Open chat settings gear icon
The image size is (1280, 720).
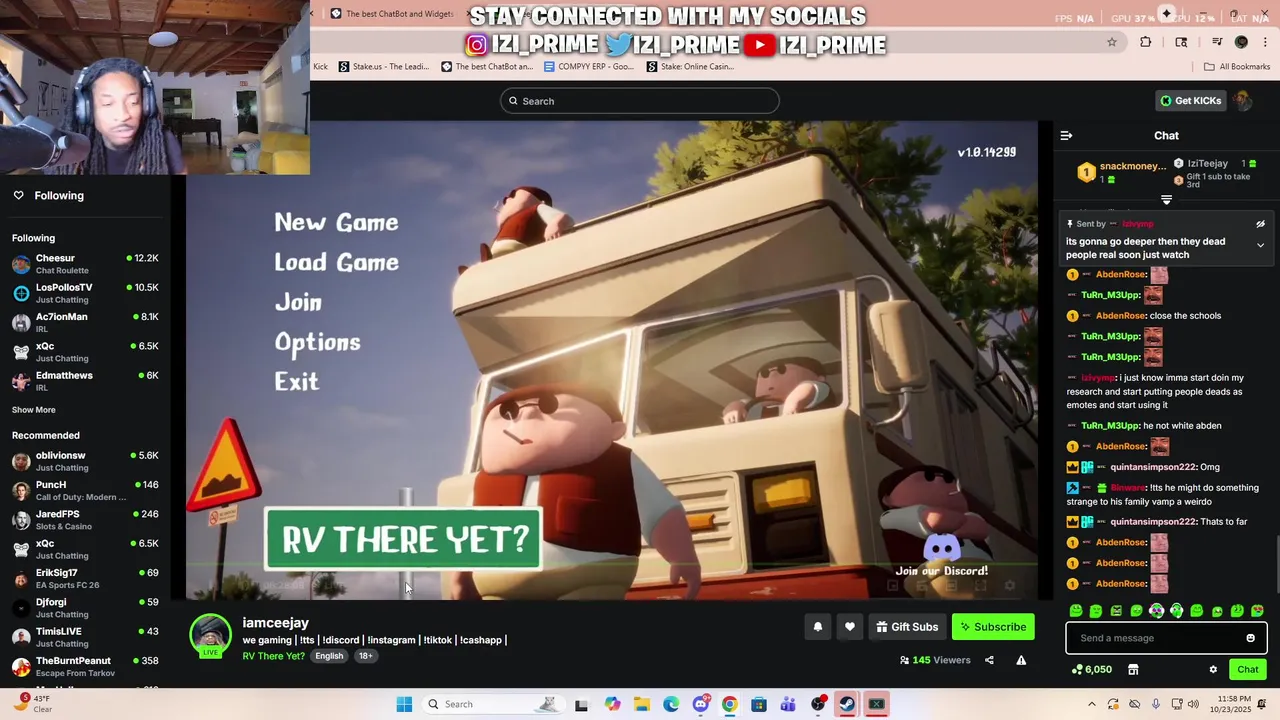pyautogui.click(x=1213, y=670)
